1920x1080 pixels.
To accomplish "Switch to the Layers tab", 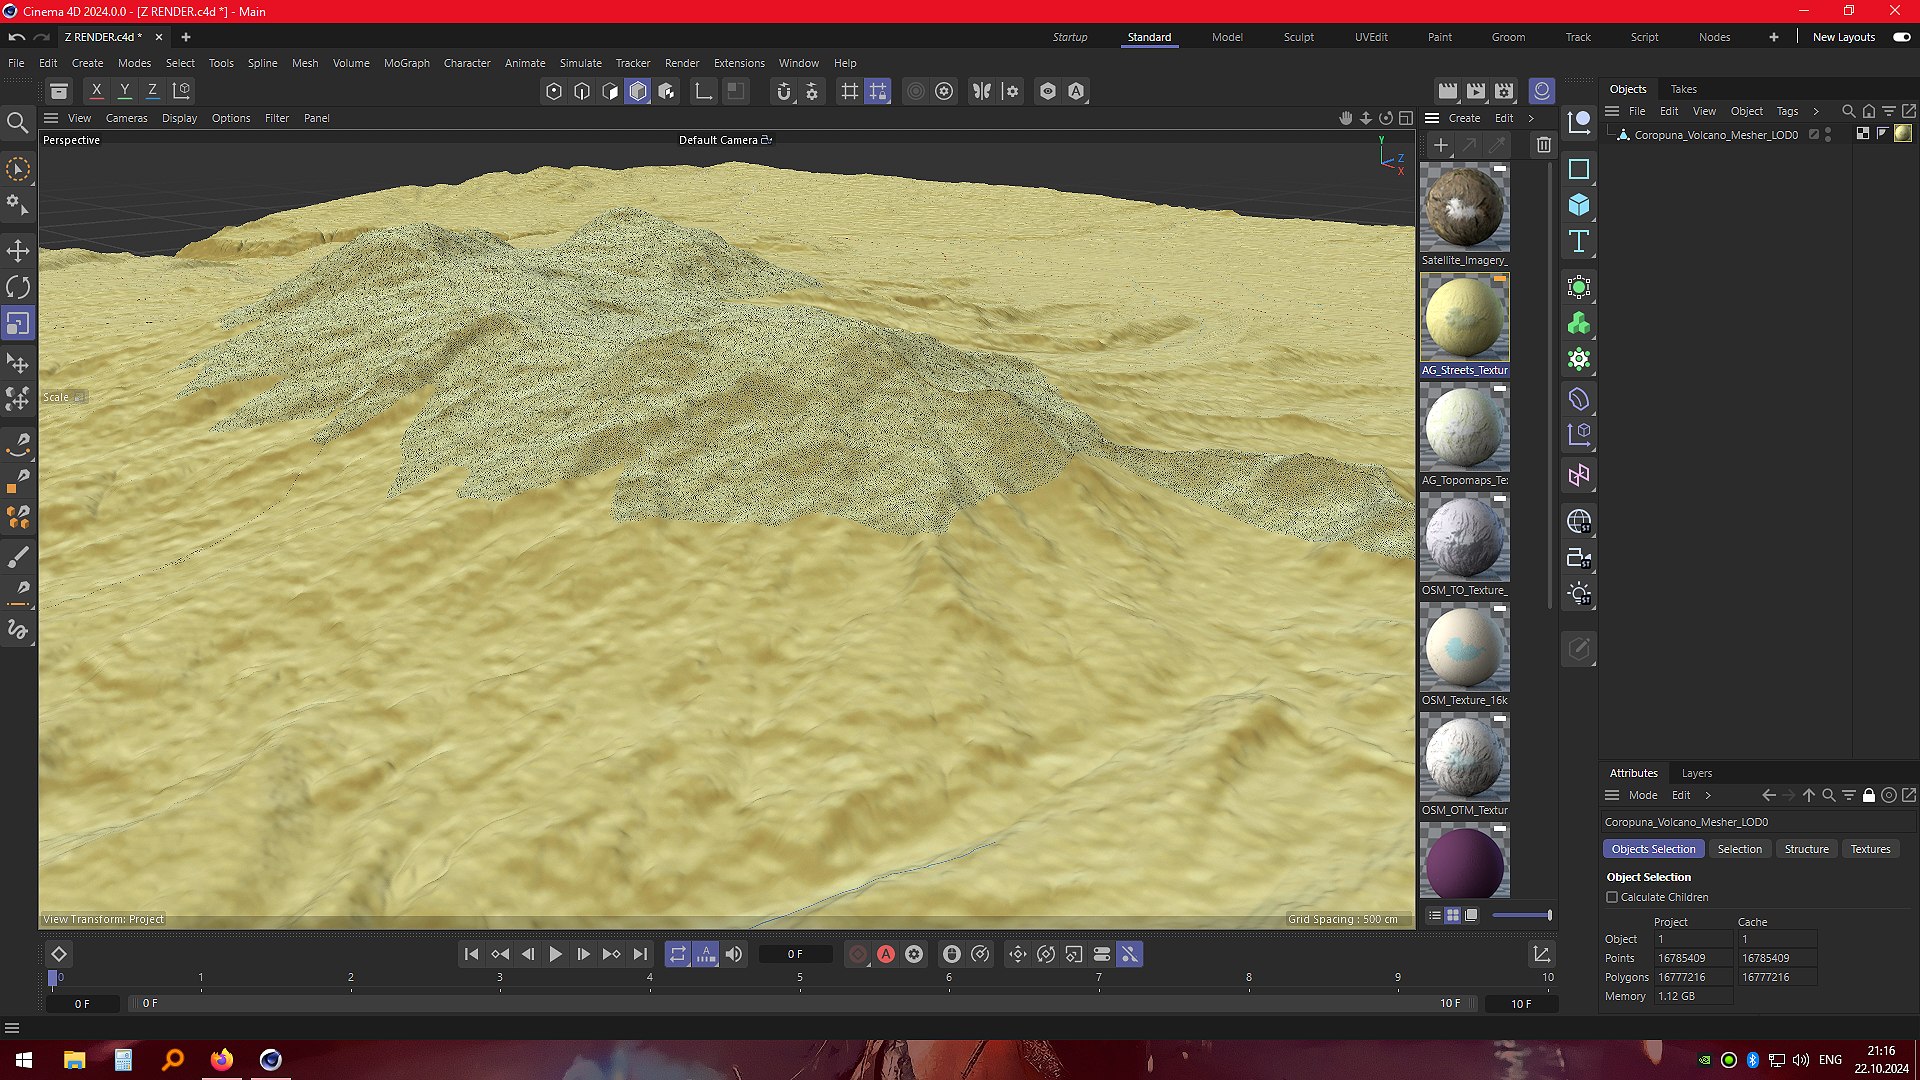I will click(1696, 773).
